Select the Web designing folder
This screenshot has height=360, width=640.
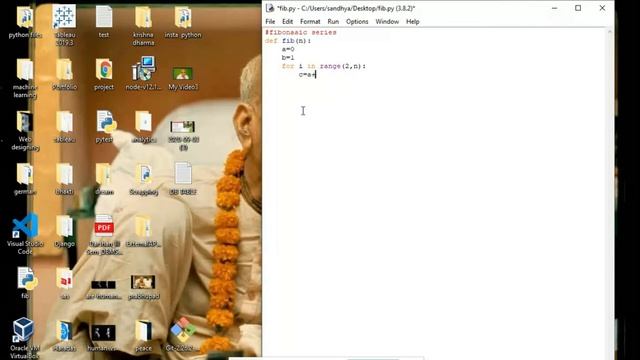[x=25, y=131]
